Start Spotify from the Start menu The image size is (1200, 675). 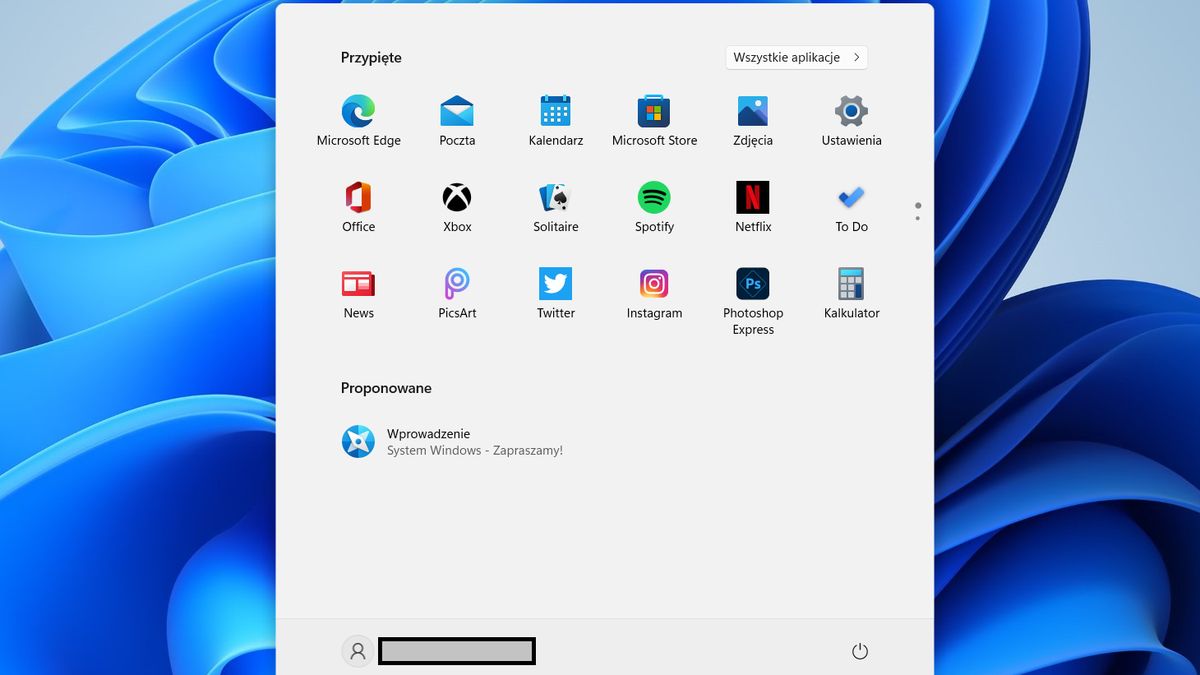pyautogui.click(x=654, y=199)
